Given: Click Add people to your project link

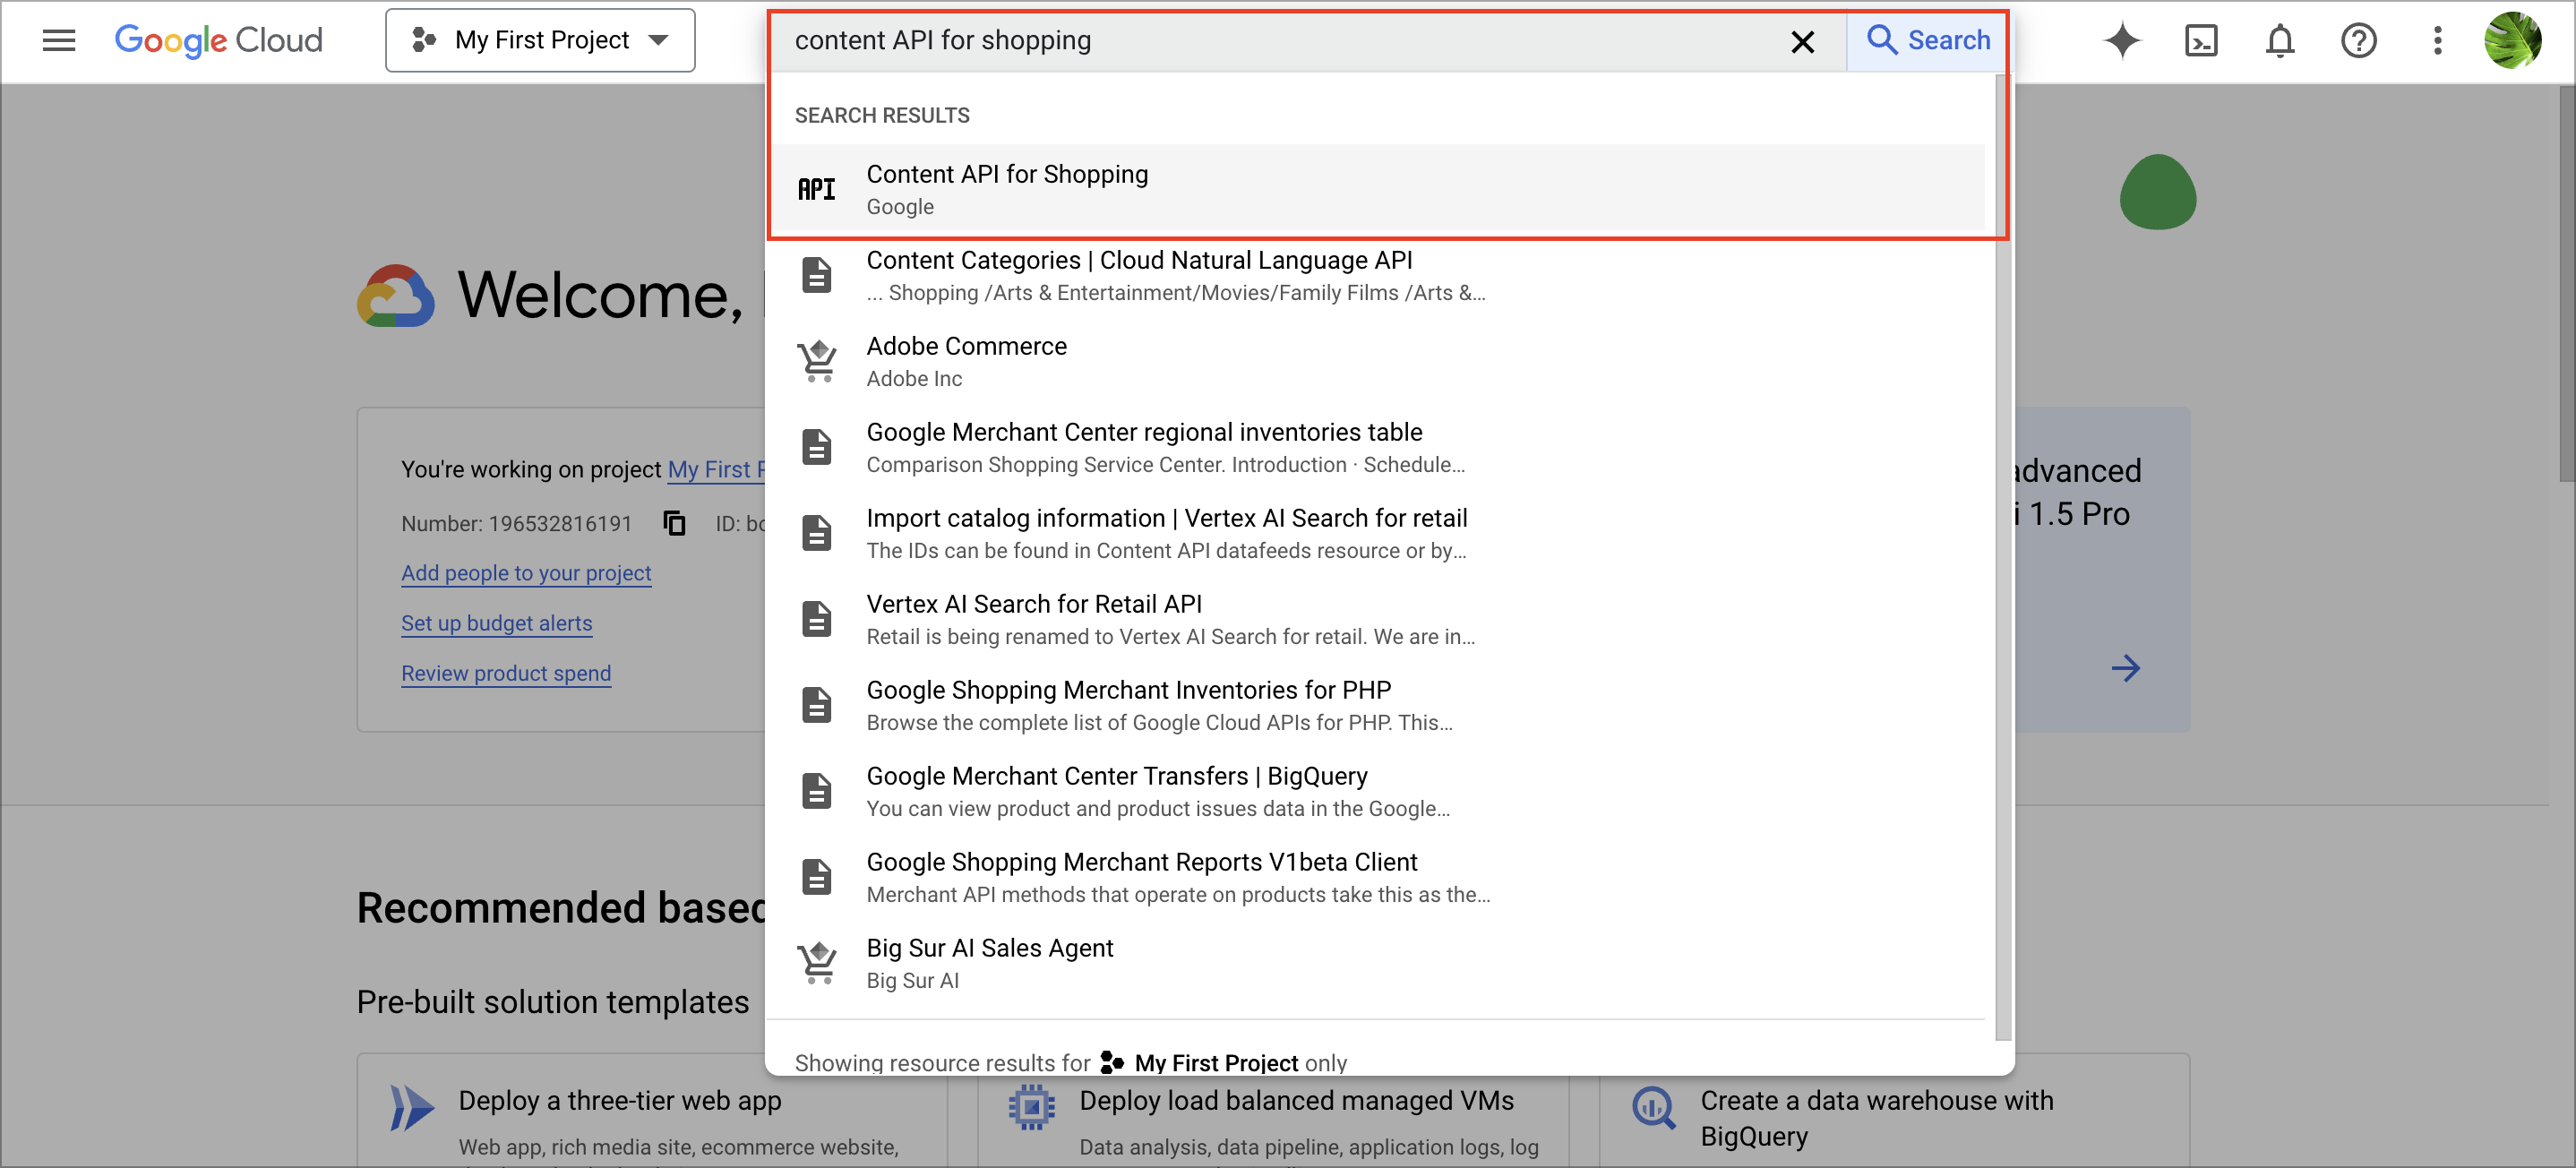Looking at the screenshot, I should (526, 573).
